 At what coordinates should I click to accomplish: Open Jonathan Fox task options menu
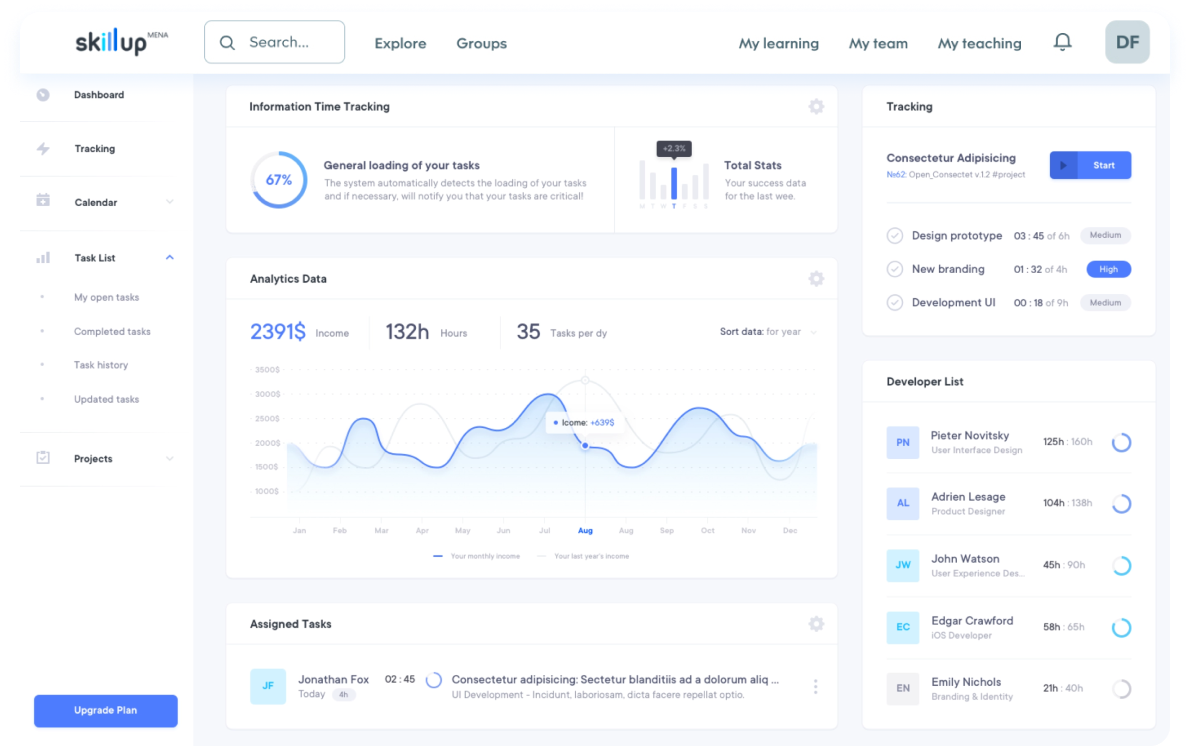coord(815,686)
